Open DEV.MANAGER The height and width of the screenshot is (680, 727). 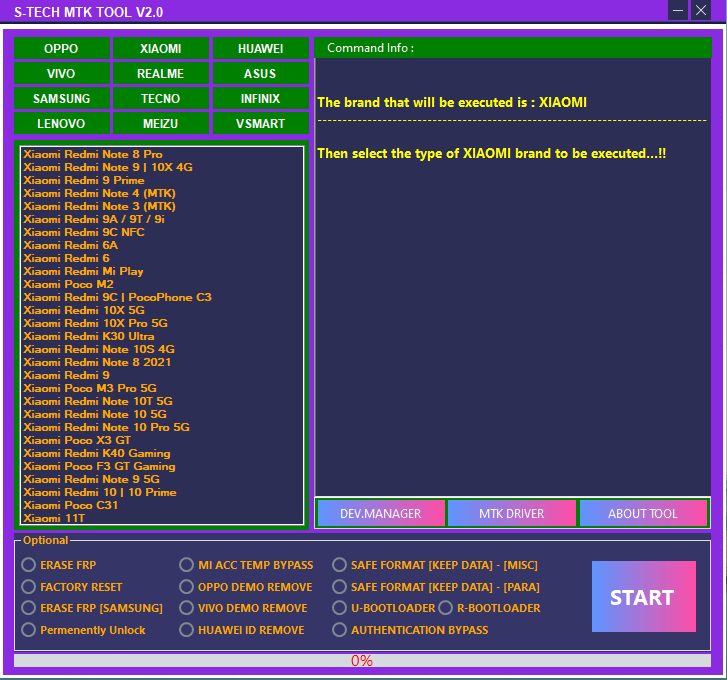[381, 513]
